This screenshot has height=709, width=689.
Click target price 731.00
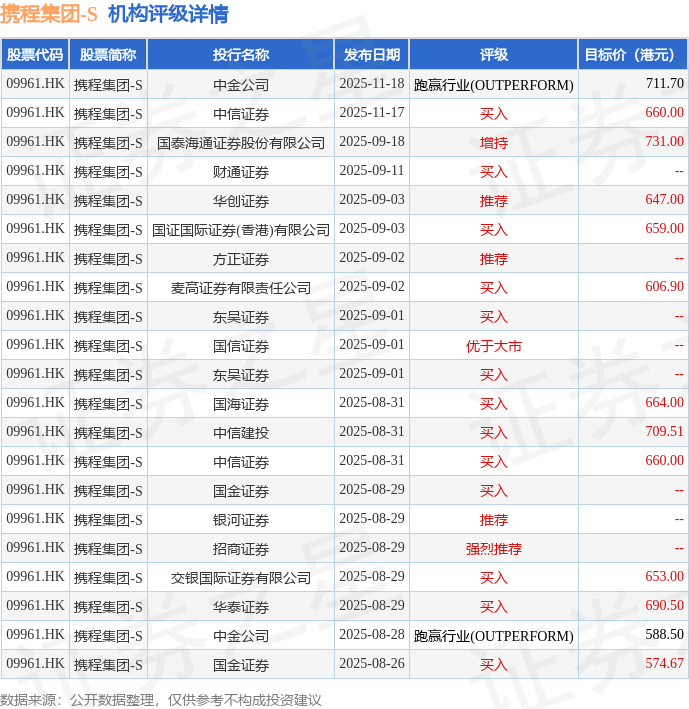click(665, 142)
